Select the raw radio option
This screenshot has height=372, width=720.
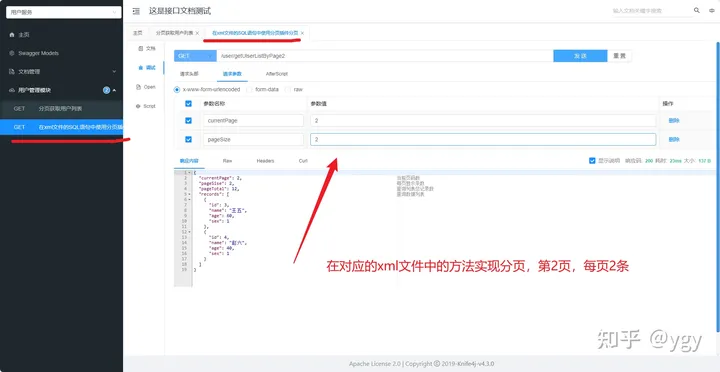[x=288, y=90]
